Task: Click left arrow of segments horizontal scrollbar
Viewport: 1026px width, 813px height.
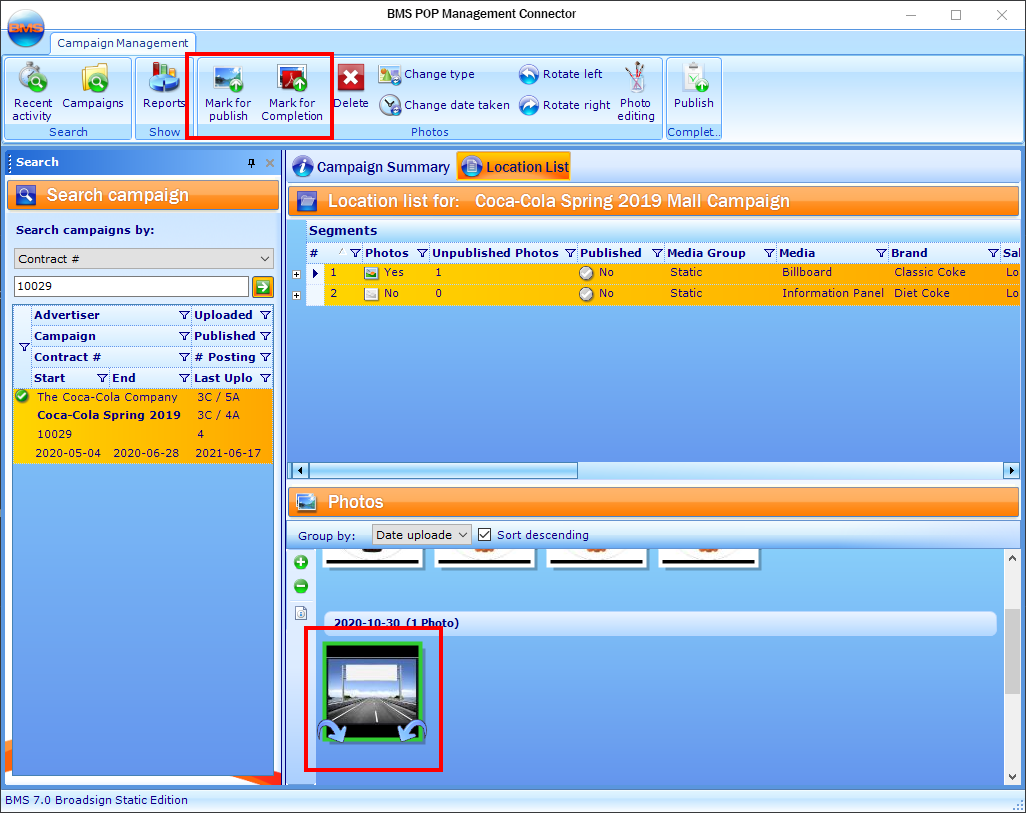Action: click(300, 470)
